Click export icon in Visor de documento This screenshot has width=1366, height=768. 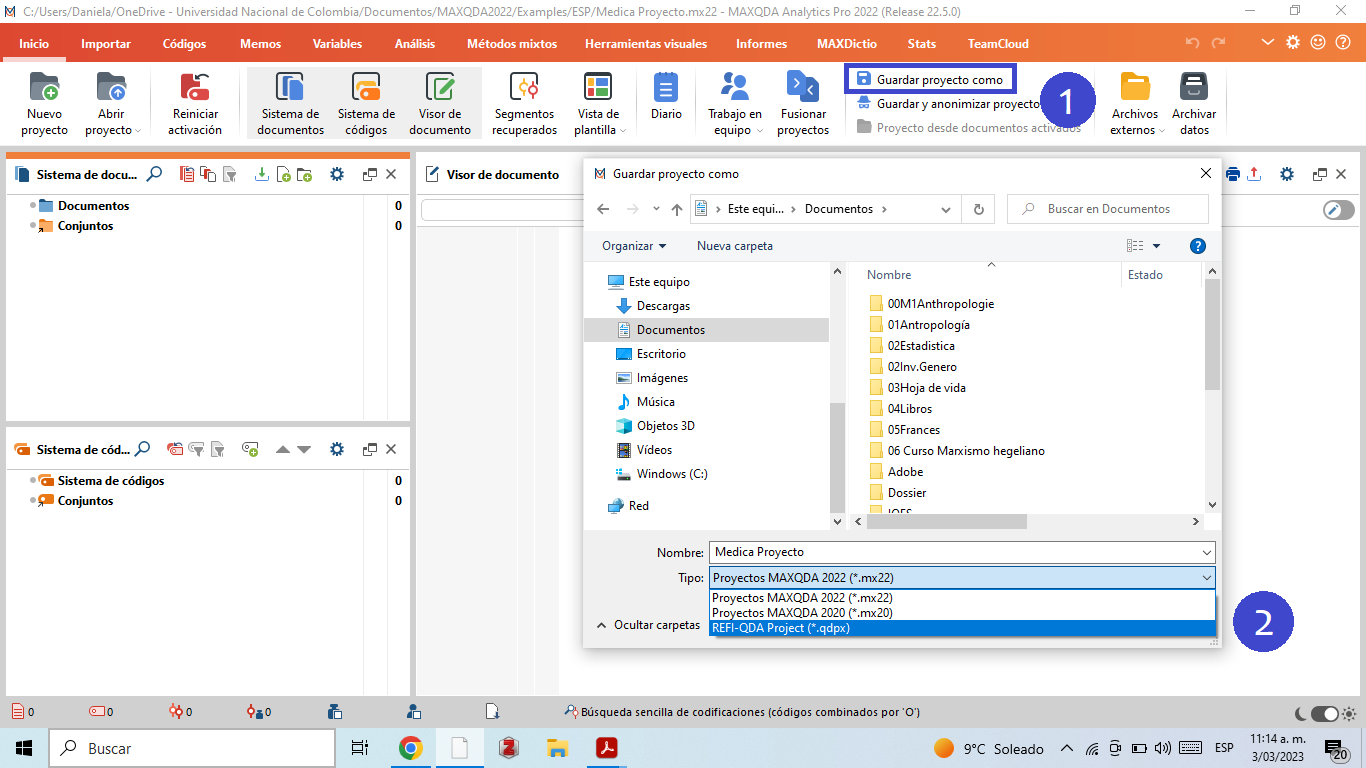click(1255, 174)
